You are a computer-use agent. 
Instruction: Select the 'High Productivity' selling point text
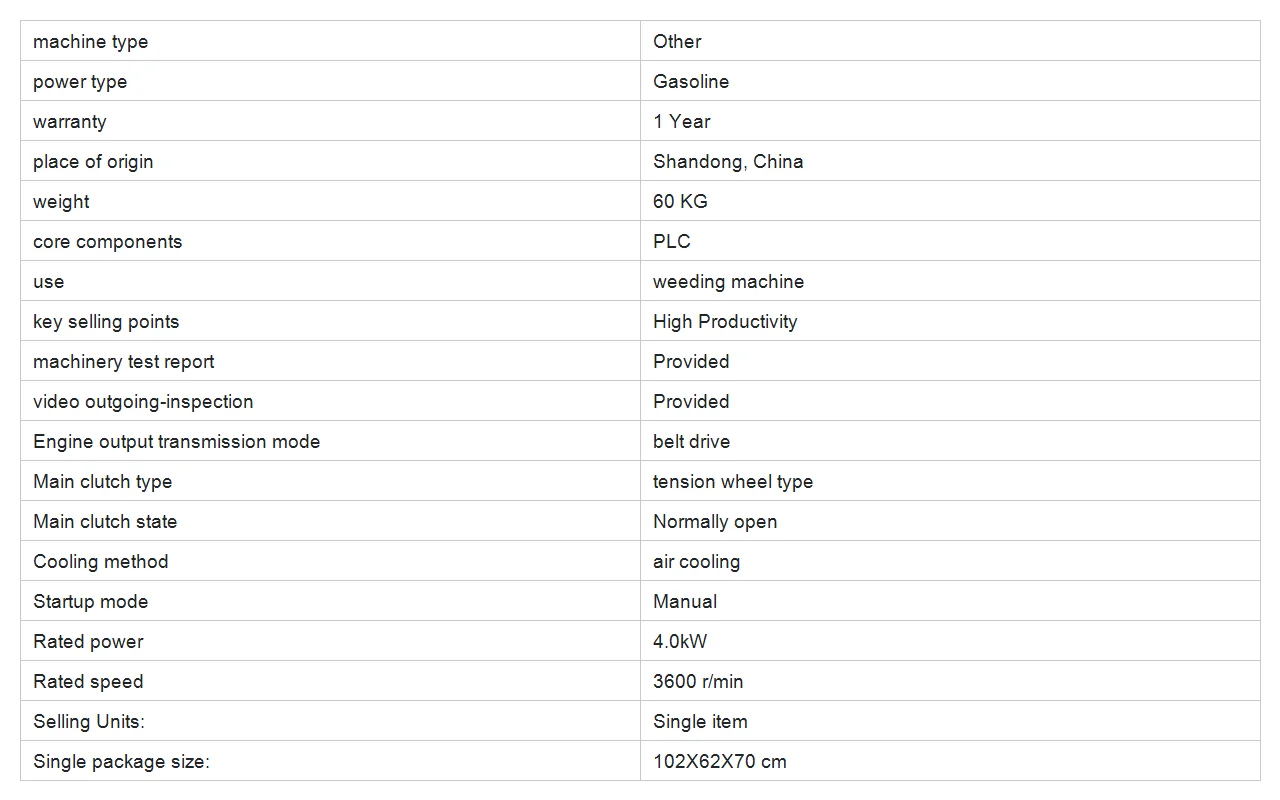point(725,321)
